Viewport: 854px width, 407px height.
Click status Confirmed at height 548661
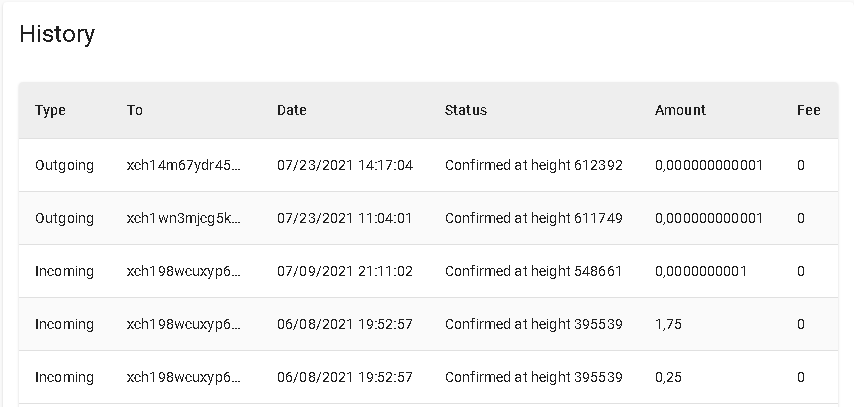[x=533, y=271]
